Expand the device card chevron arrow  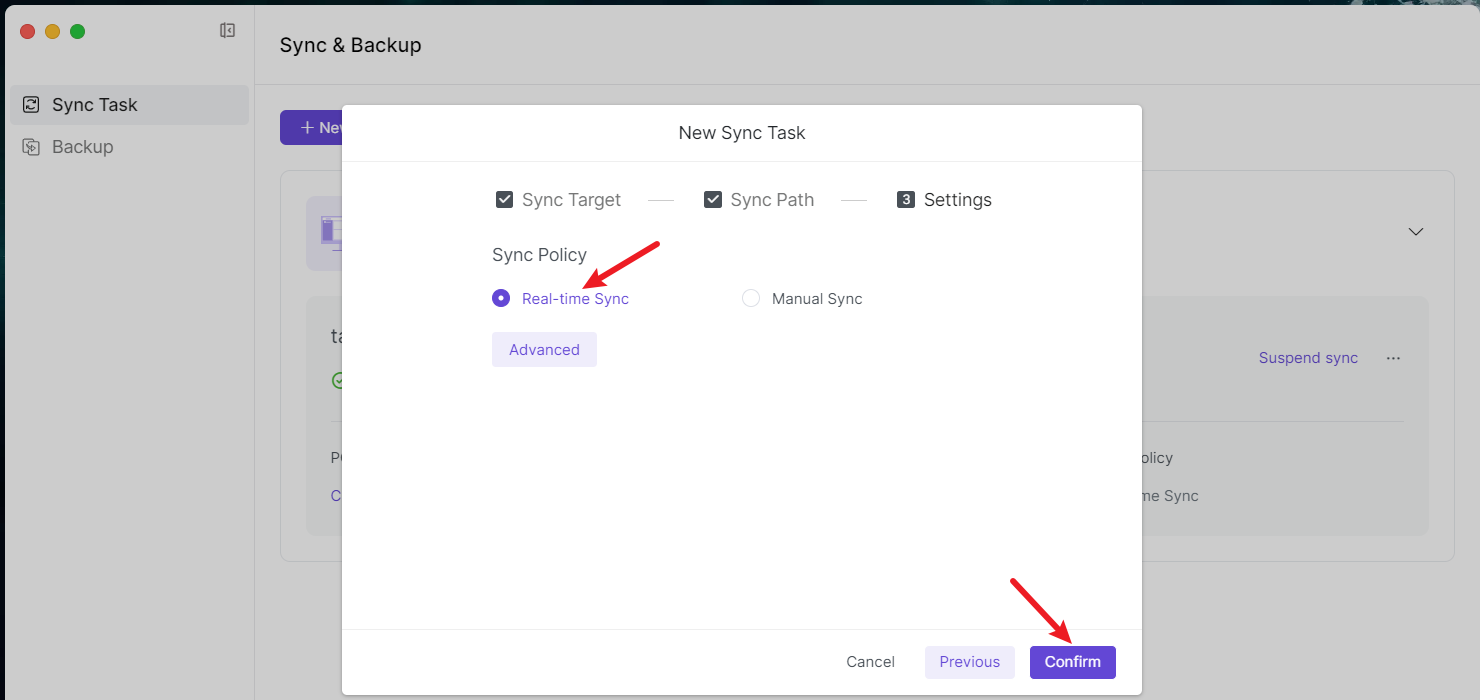pos(1415,231)
